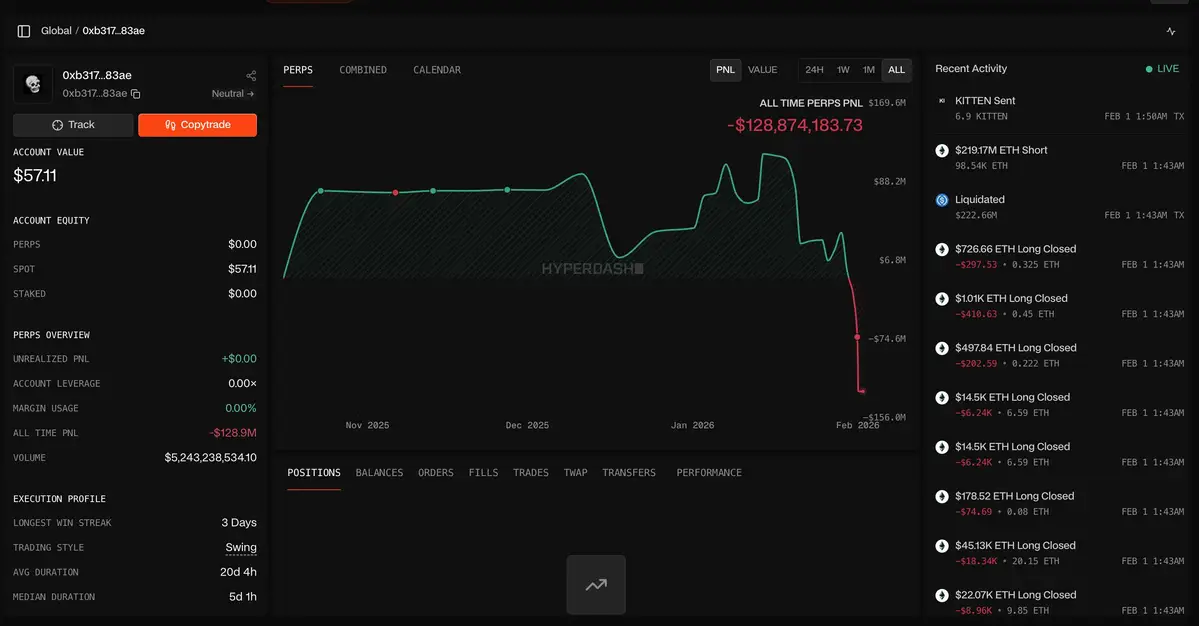Expand the Neutral bias label
This screenshot has width=1199, height=626.
point(233,94)
